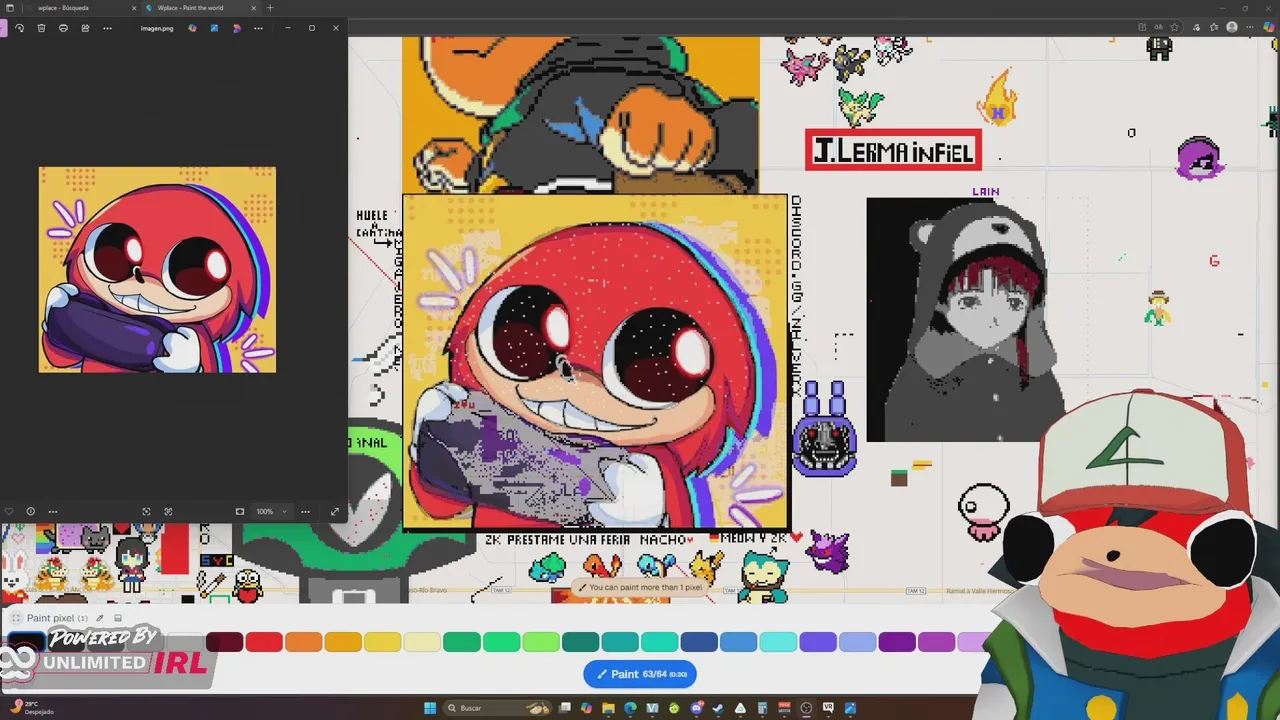
Task: Select the gold amber color swatch
Action: (343, 642)
